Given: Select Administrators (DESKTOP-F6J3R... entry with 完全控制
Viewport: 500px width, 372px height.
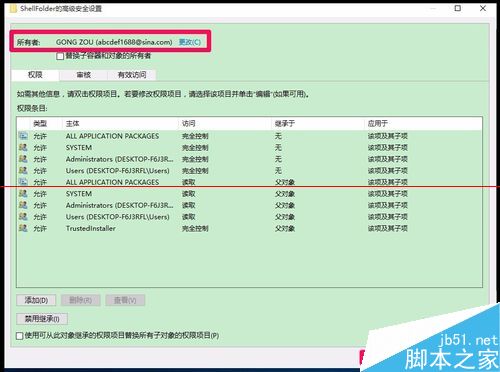Looking at the screenshot, I should 249,159.
